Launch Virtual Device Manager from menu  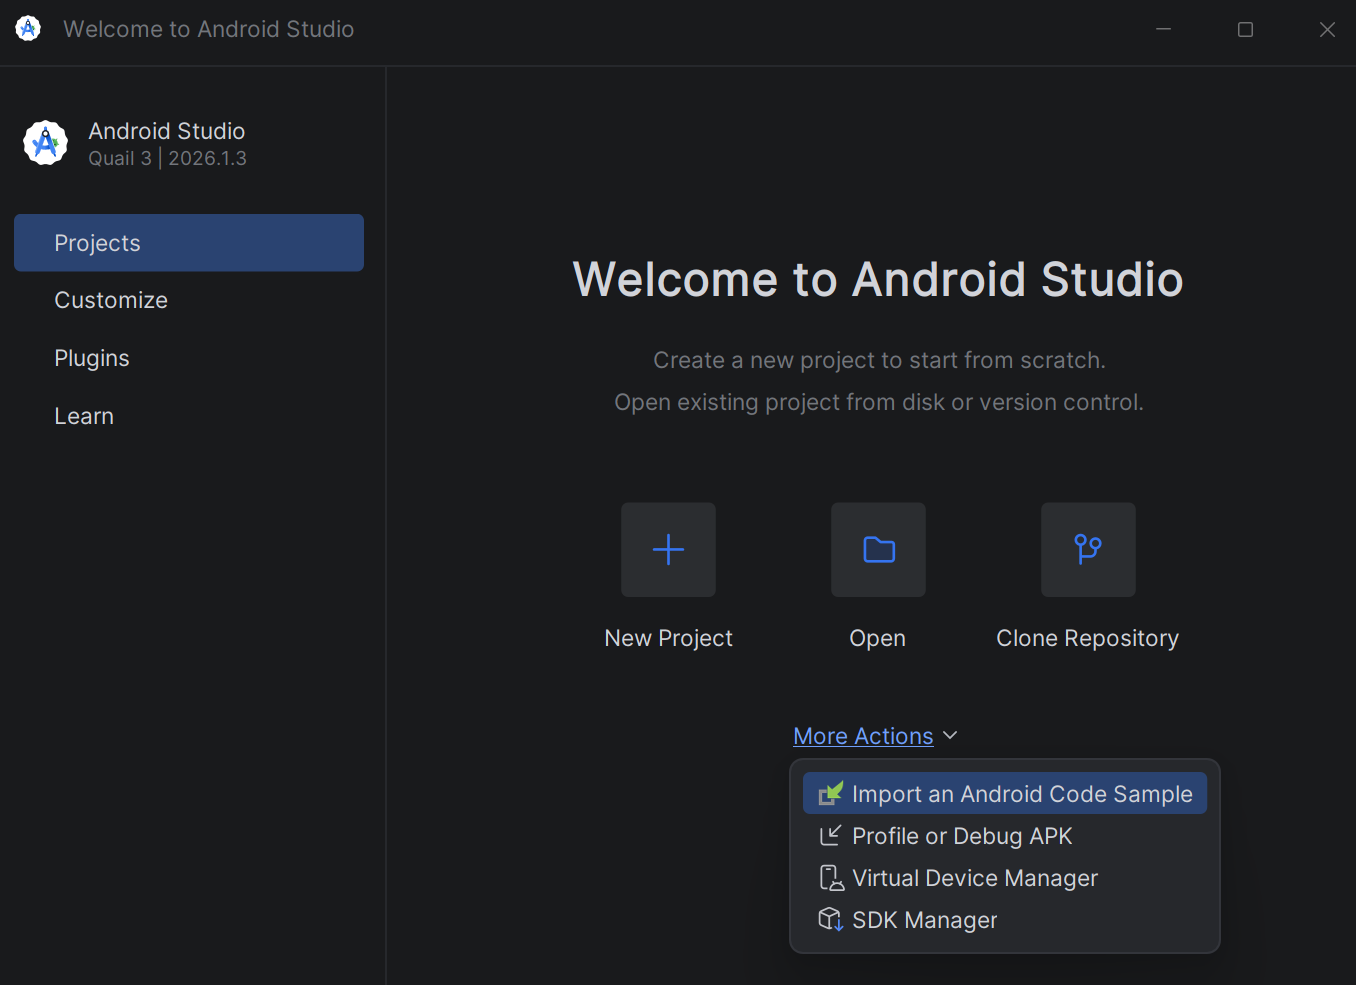coord(1005,878)
